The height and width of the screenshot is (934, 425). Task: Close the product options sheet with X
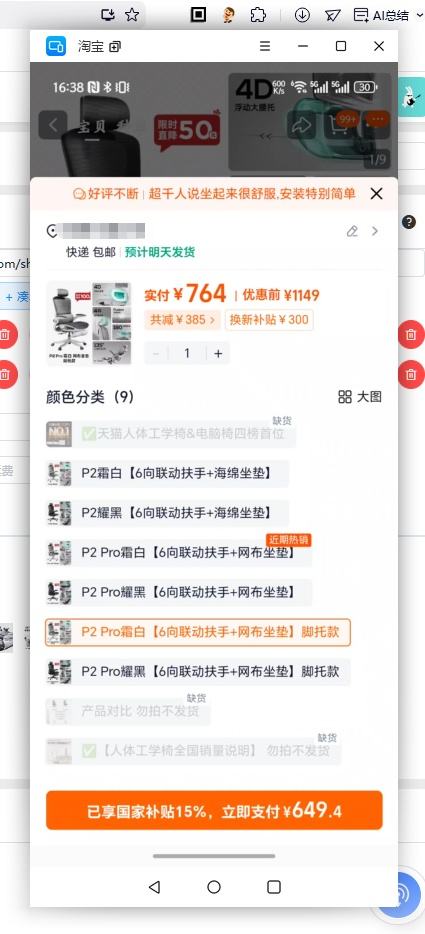[376, 193]
